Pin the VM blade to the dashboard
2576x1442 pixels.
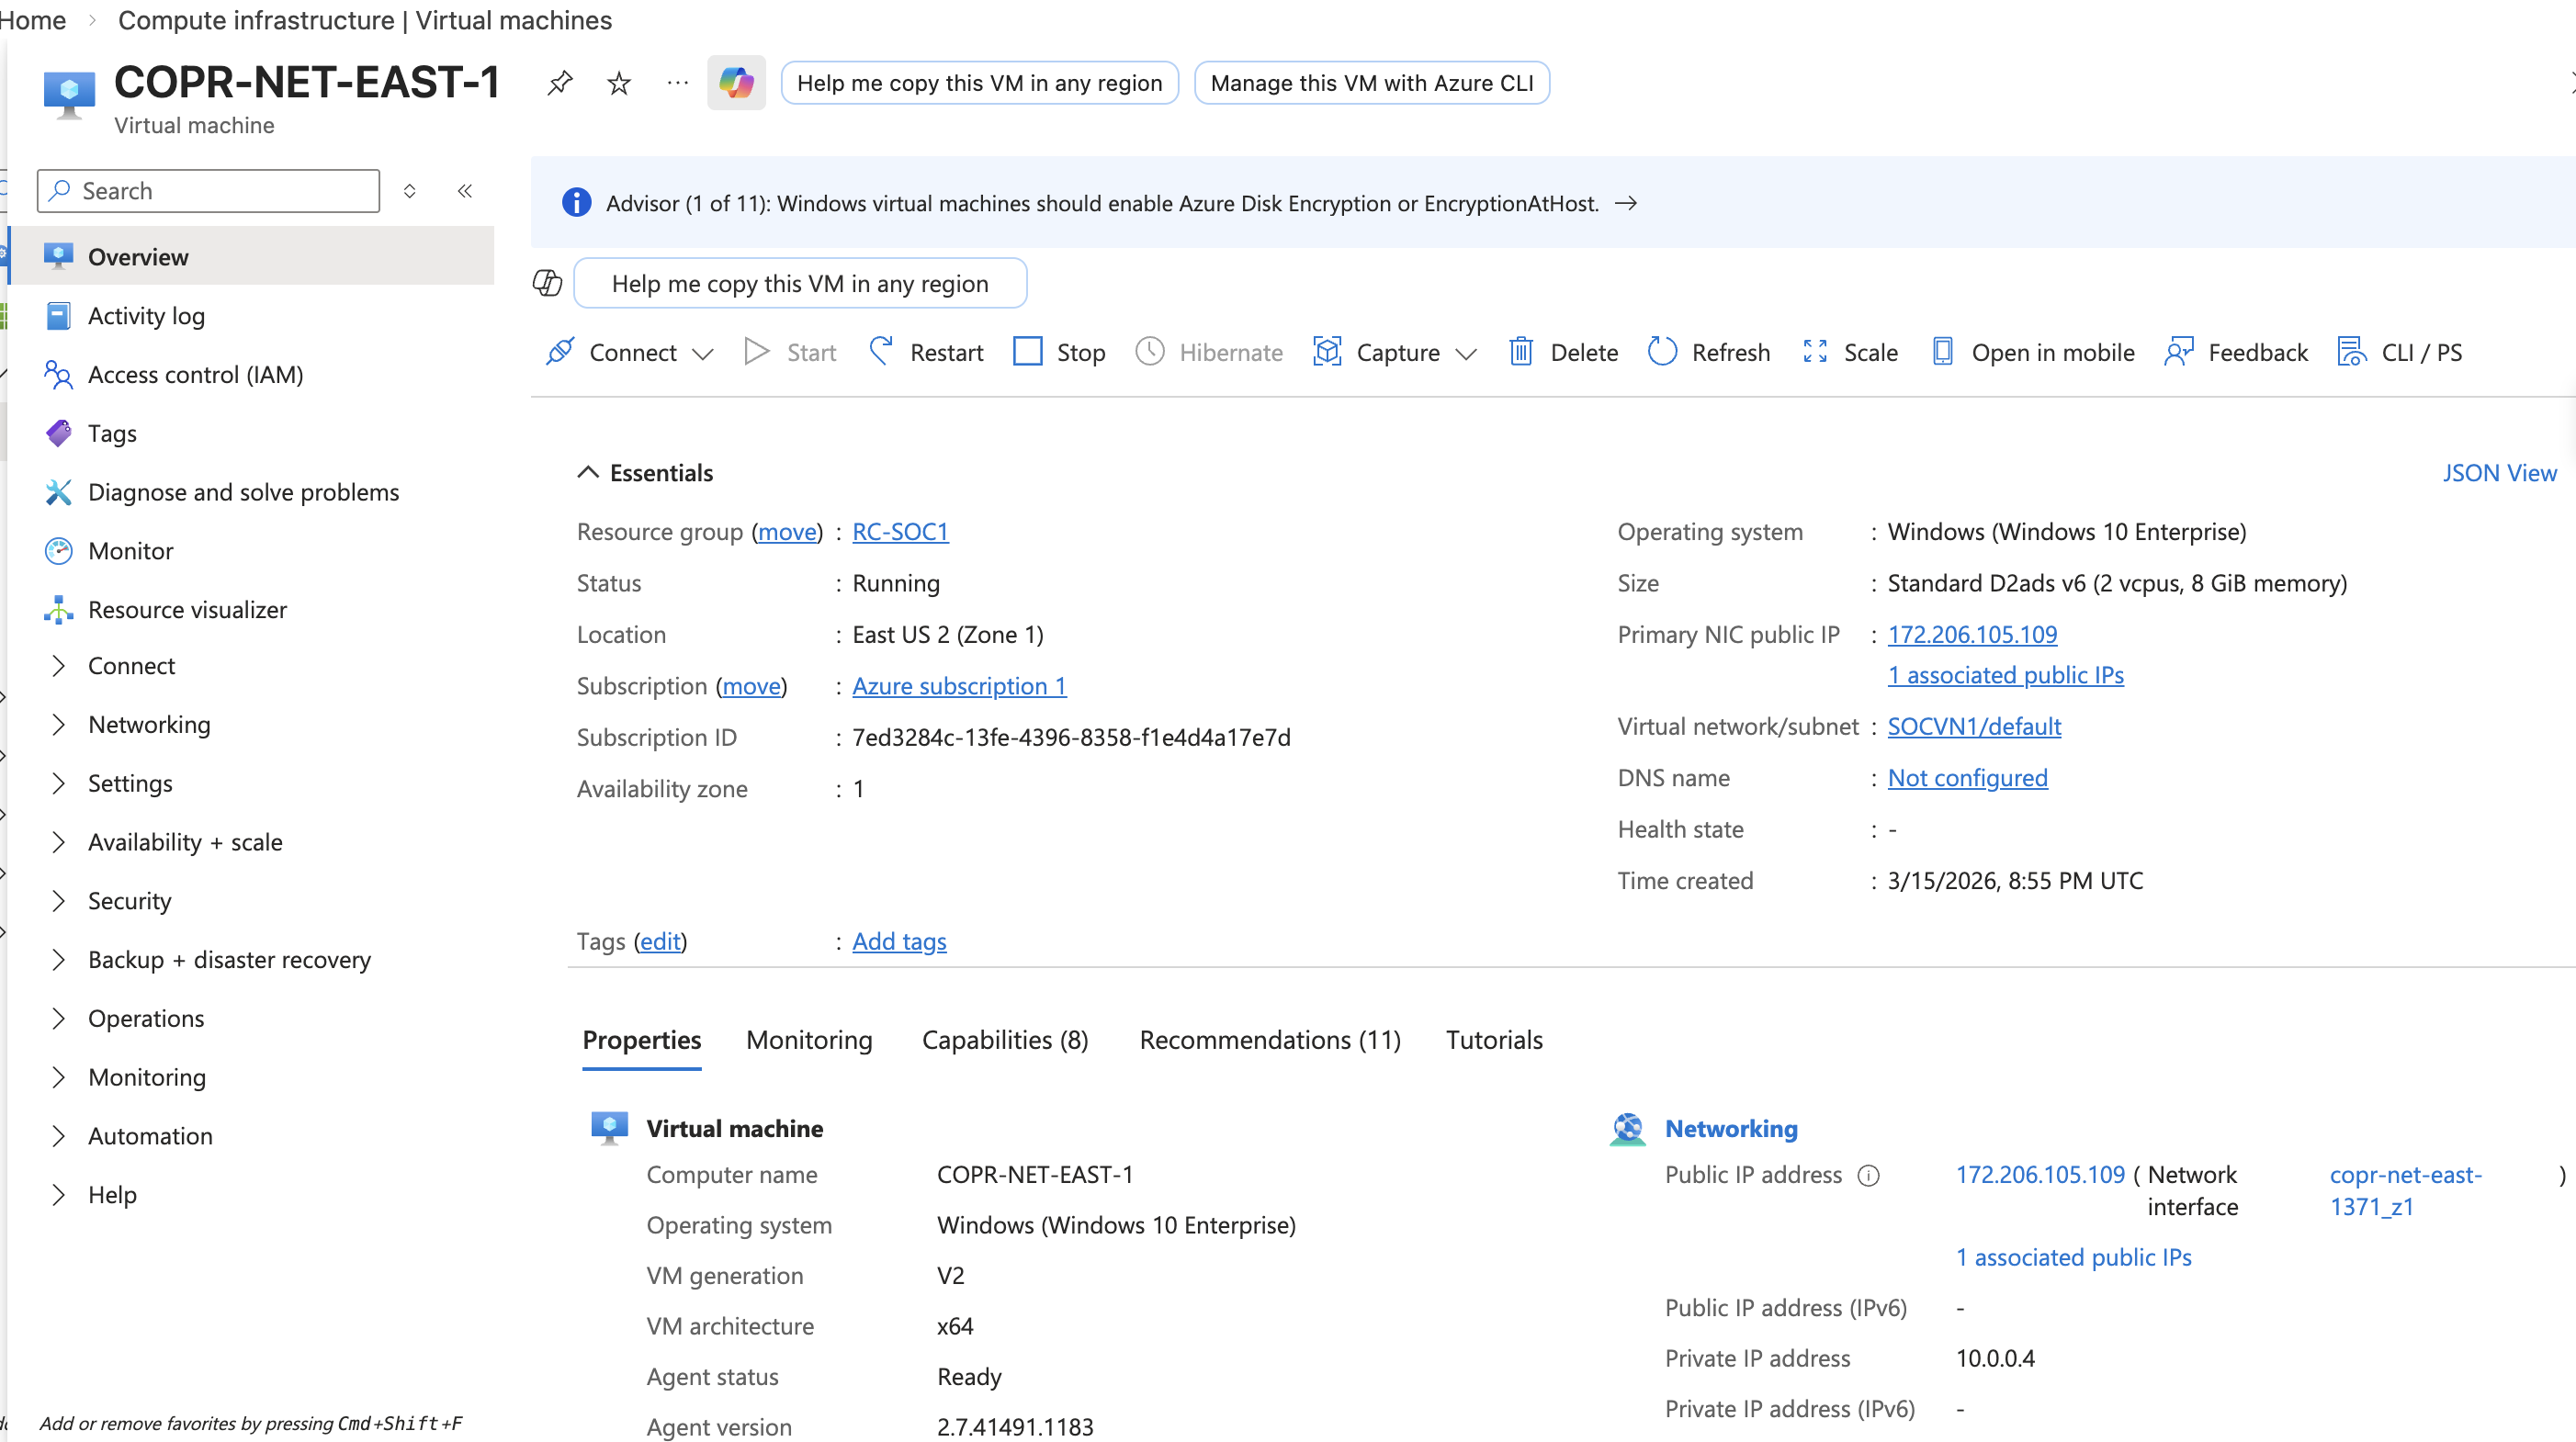coord(560,82)
